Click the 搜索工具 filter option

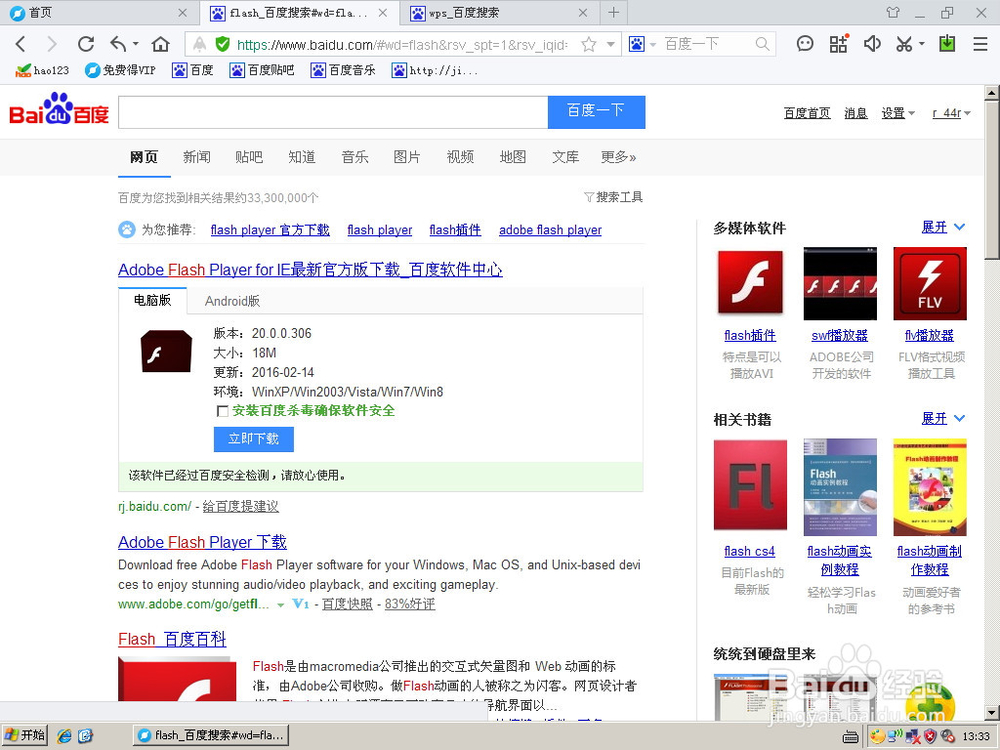click(x=614, y=197)
